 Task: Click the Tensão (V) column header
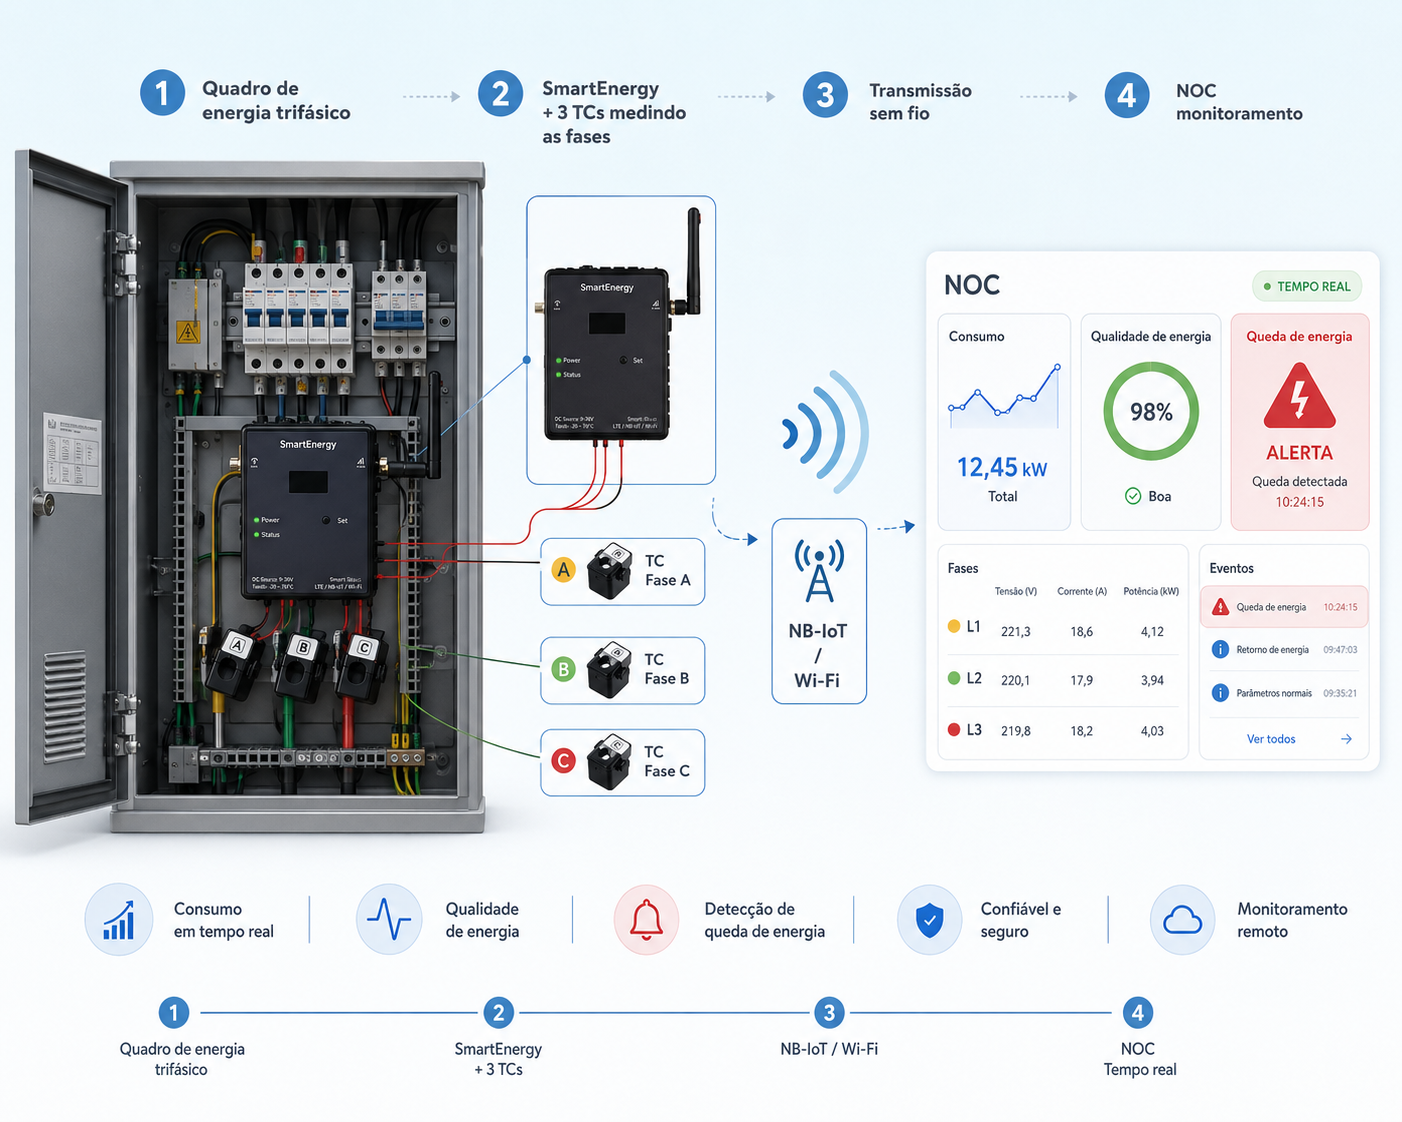1016,592
